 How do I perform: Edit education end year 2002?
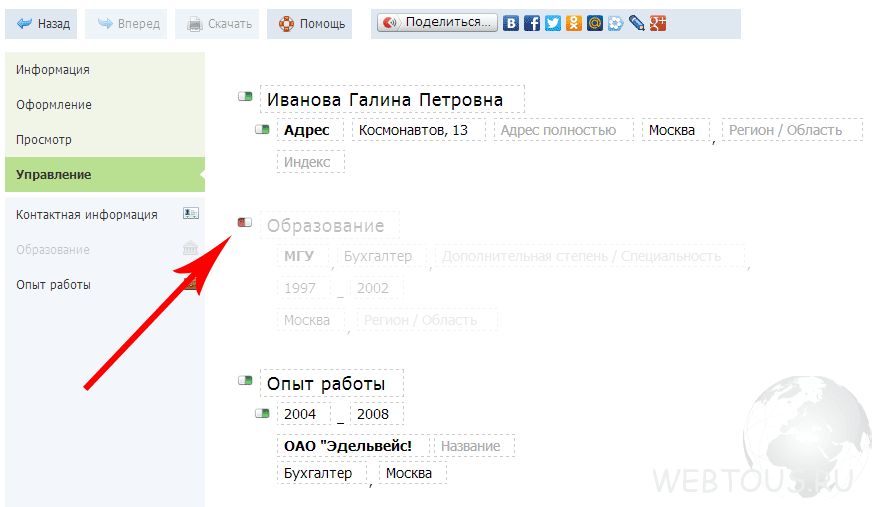pos(377,288)
